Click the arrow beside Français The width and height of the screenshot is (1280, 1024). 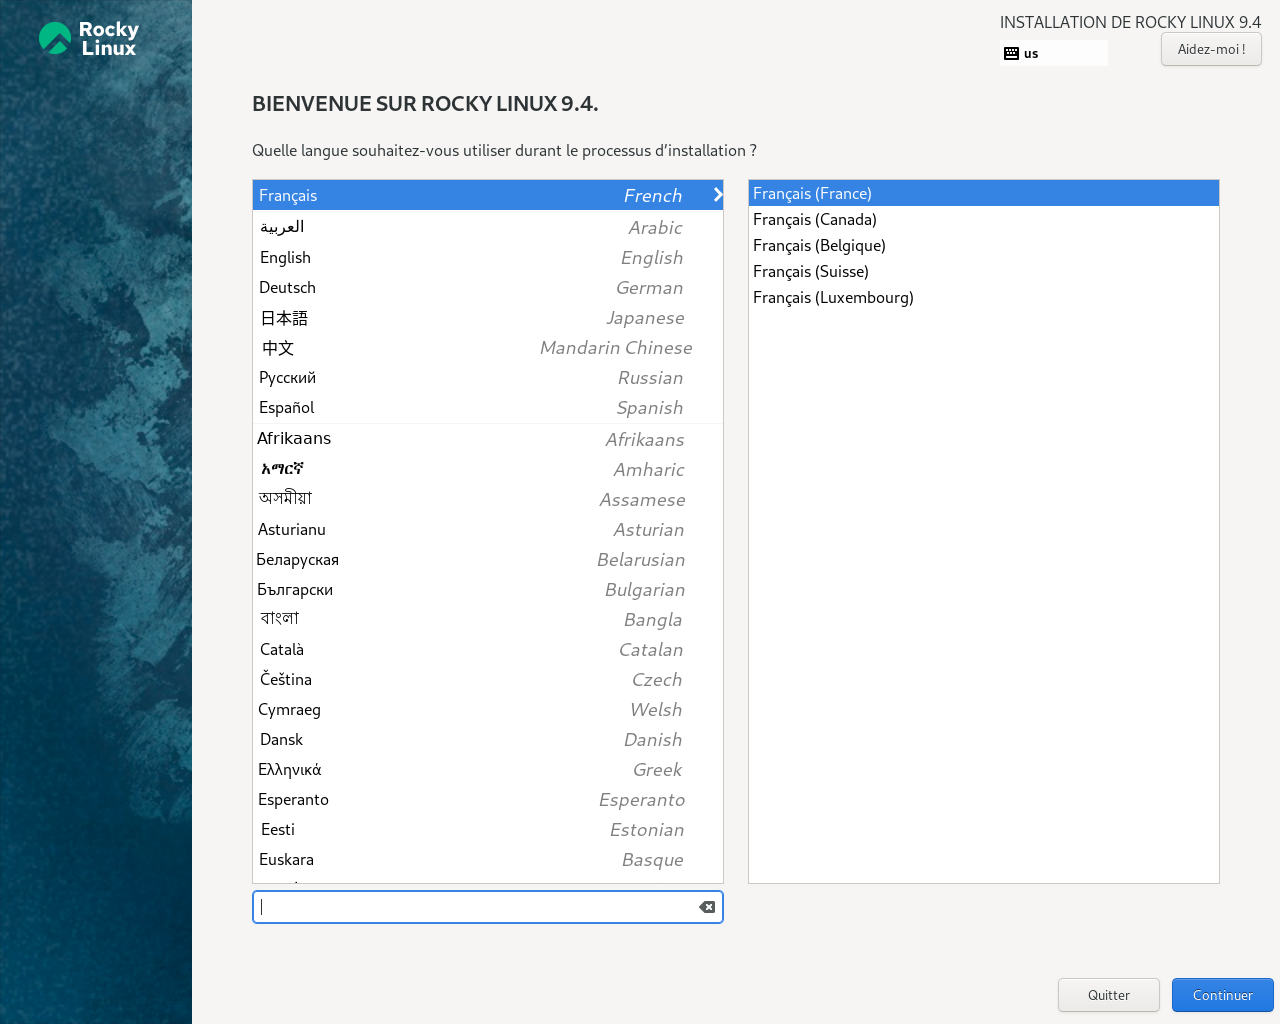point(717,195)
